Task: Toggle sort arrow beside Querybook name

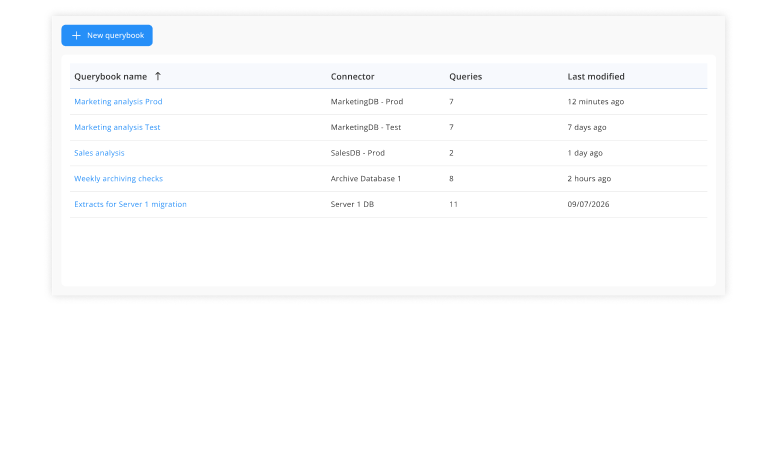Action: point(158,76)
